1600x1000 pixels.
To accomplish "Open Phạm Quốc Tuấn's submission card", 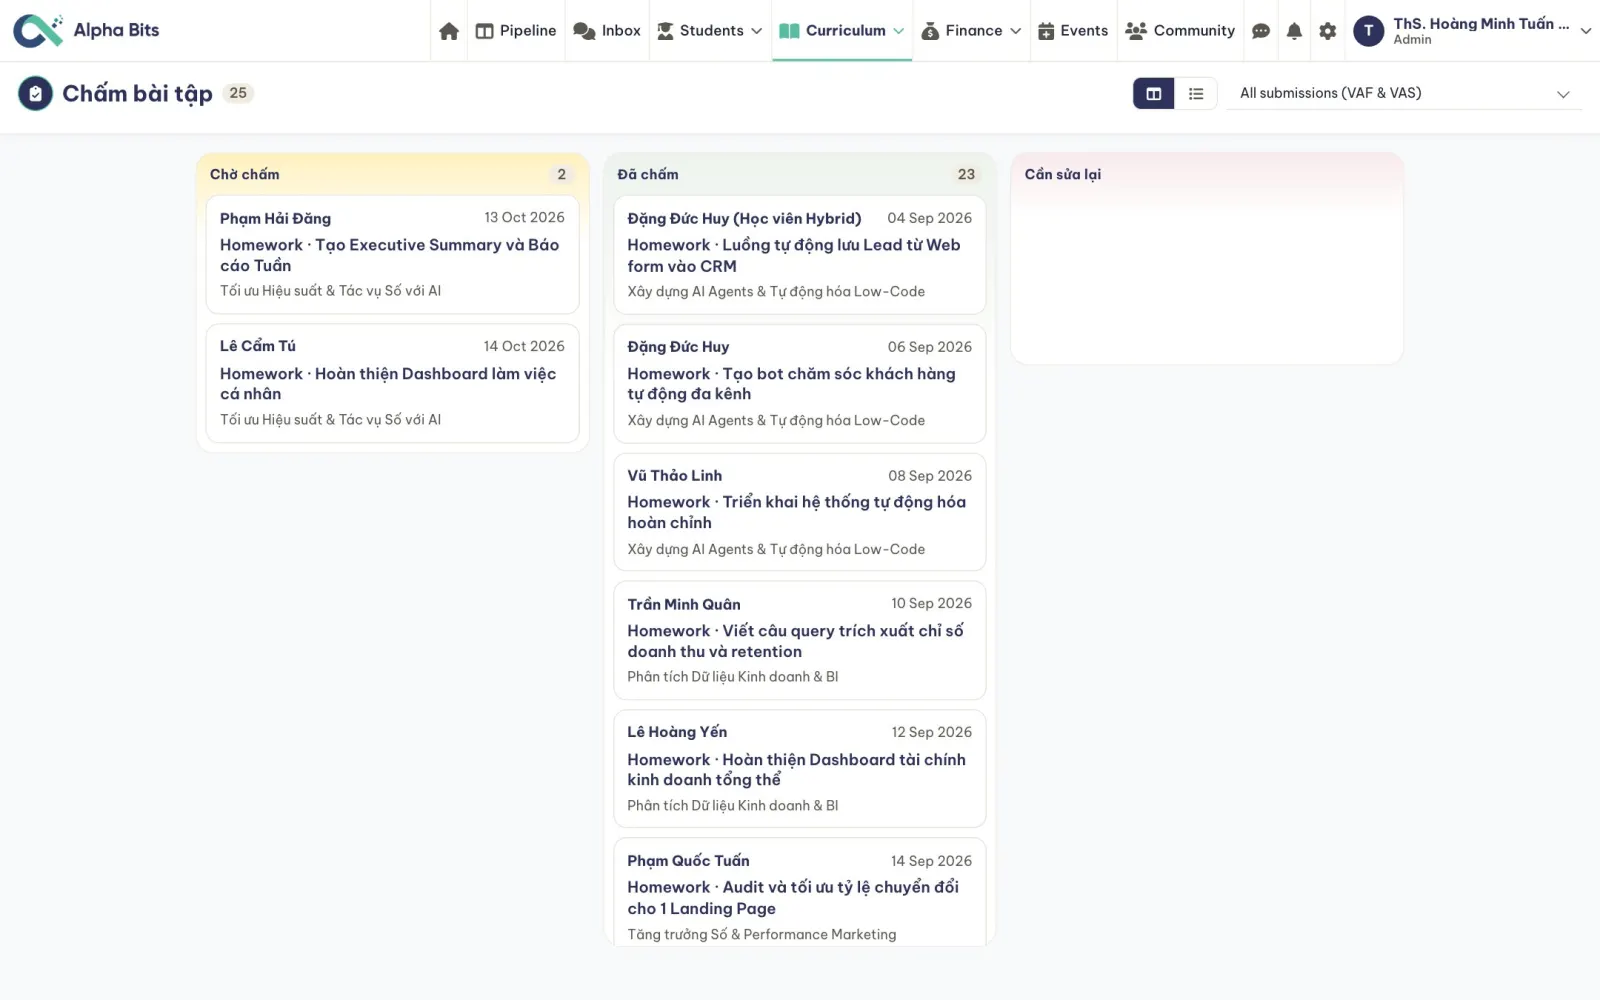I will point(799,892).
